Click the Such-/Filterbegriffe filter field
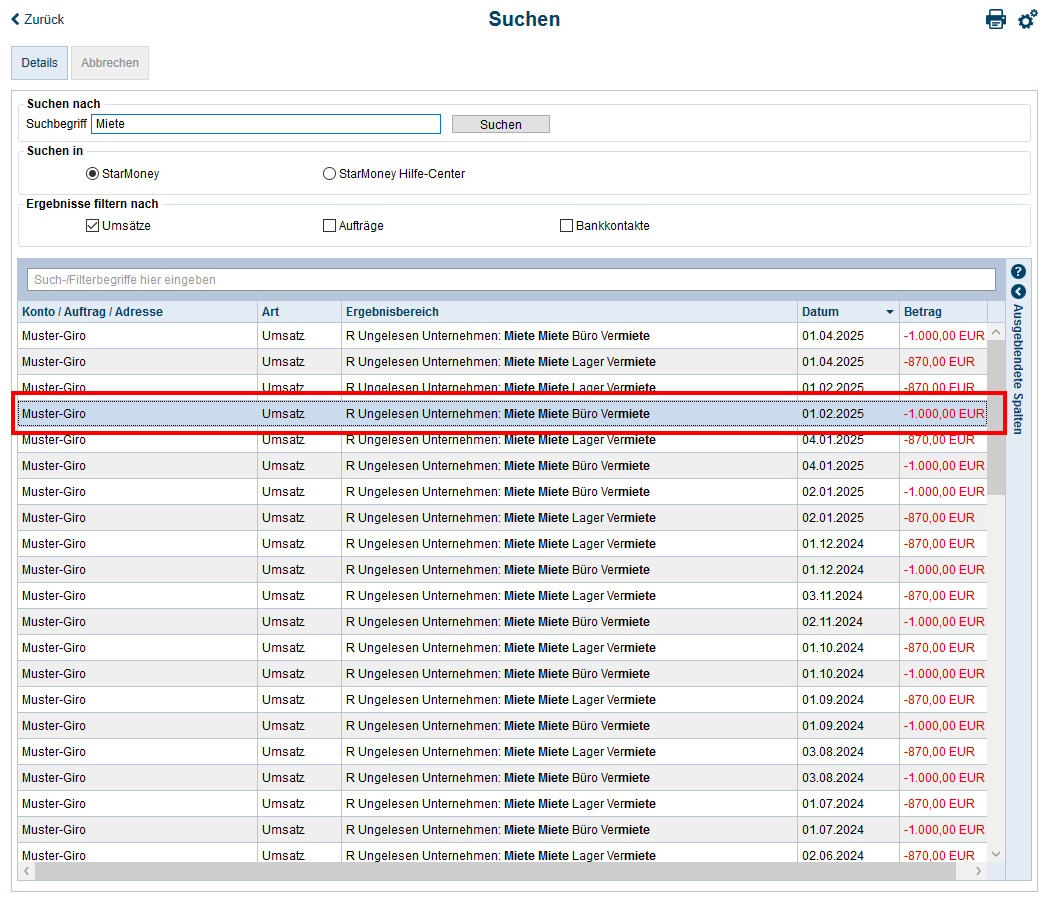The image size is (1046, 897). (511, 279)
